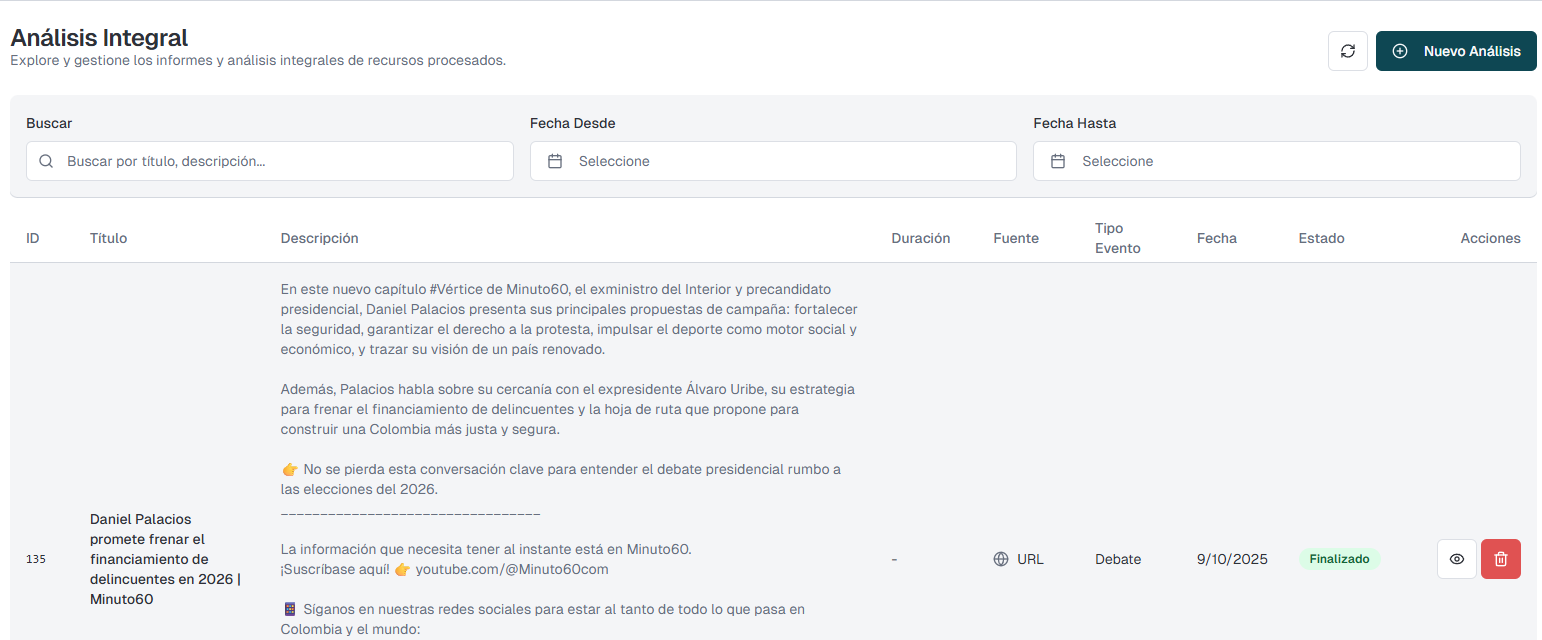Viewport: 1542px width, 640px height.
Task: Sort the table by Título
Action: coord(108,238)
